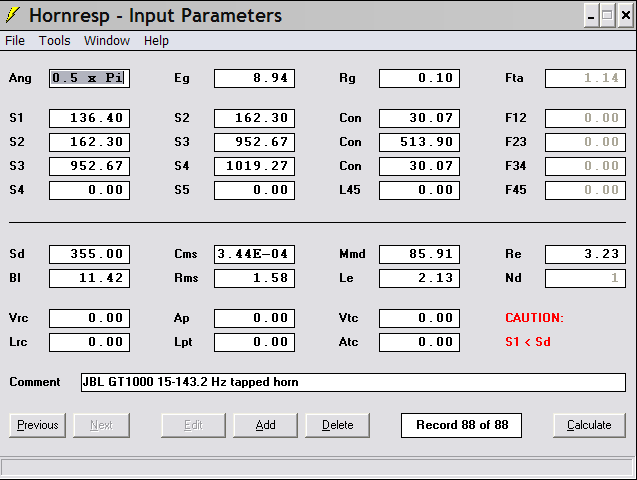
Task: Click the S4 field with 1019.27
Action: (254, 166)
